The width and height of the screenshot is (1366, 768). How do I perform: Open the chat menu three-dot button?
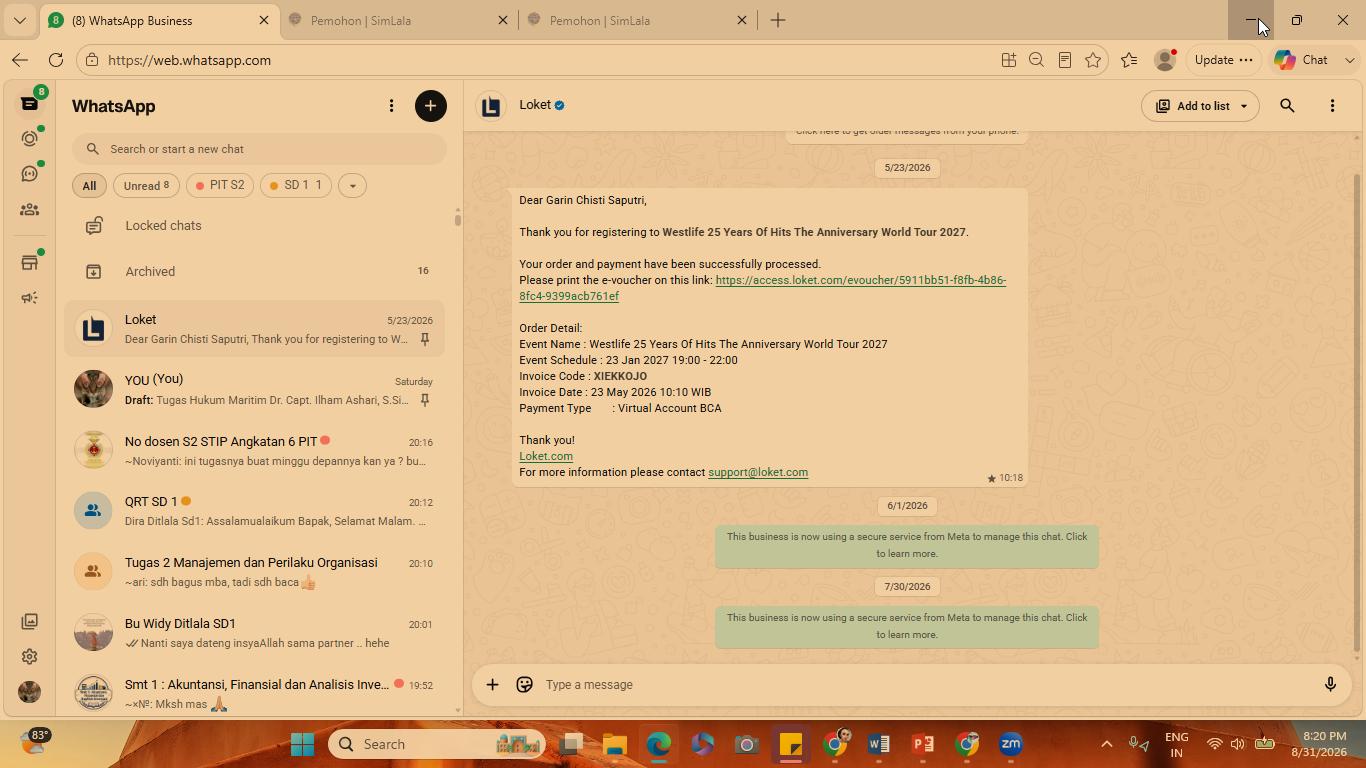[x=1332, y=106]
